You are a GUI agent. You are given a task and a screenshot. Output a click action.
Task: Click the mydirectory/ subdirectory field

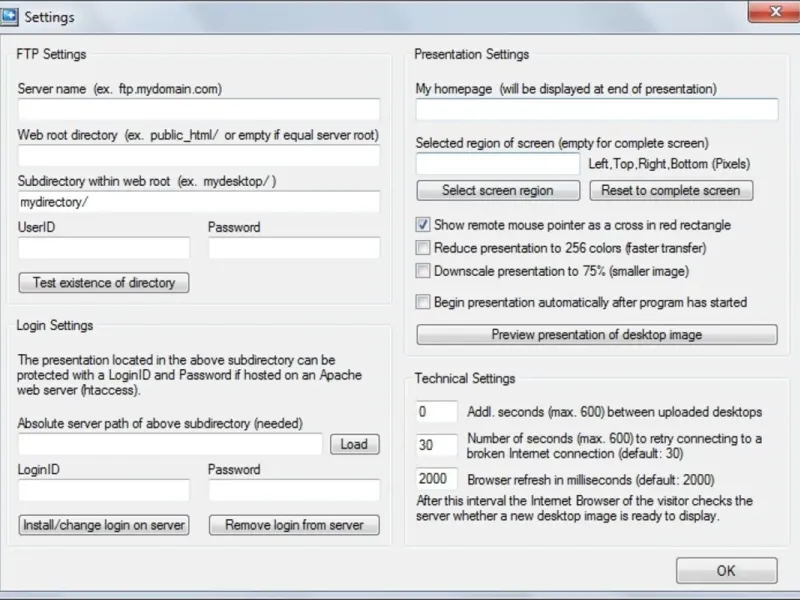(198, 202)
